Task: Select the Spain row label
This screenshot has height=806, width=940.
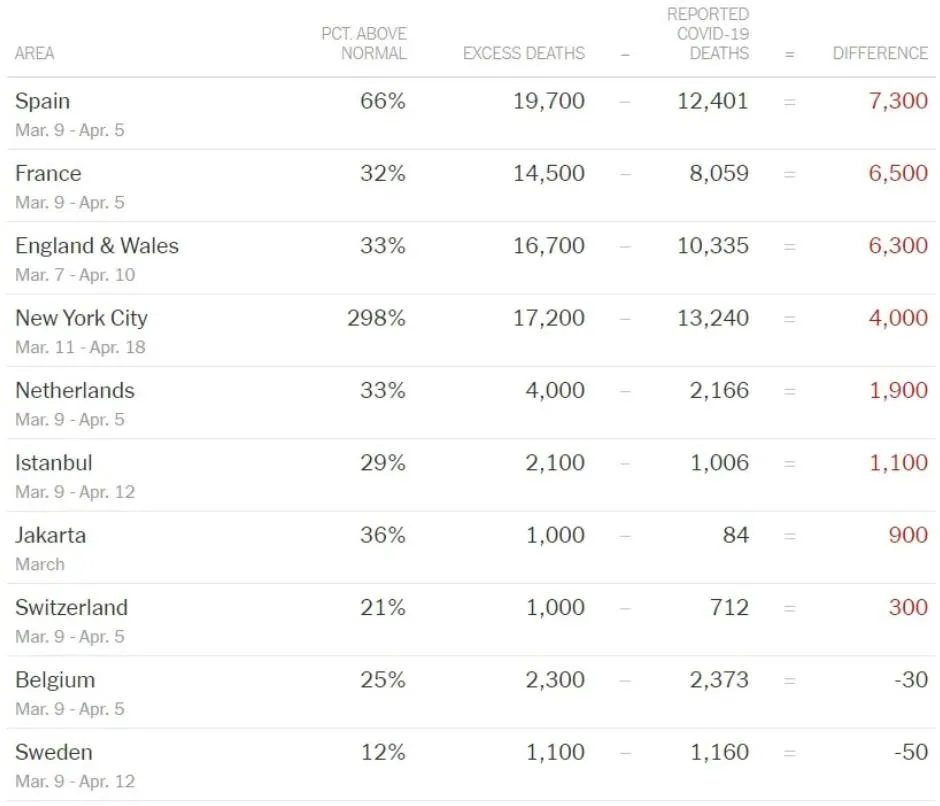Action: point(43,101)
